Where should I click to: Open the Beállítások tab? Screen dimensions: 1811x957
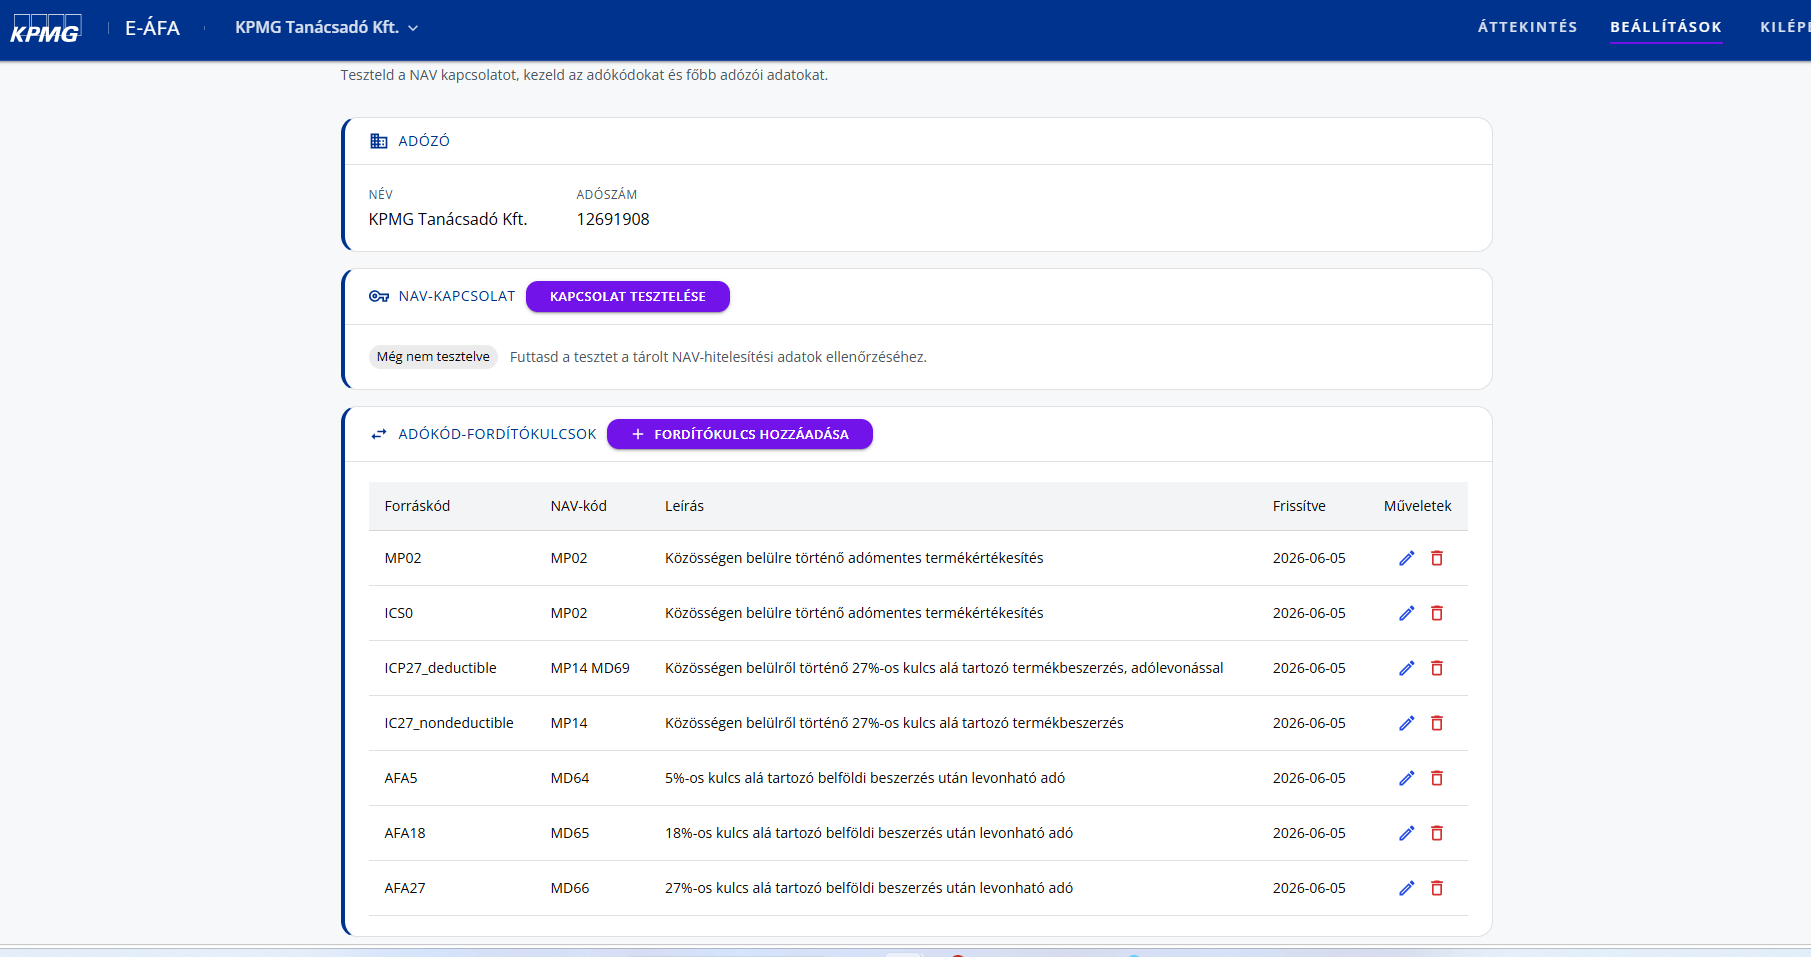click(x=1665, y=27)
